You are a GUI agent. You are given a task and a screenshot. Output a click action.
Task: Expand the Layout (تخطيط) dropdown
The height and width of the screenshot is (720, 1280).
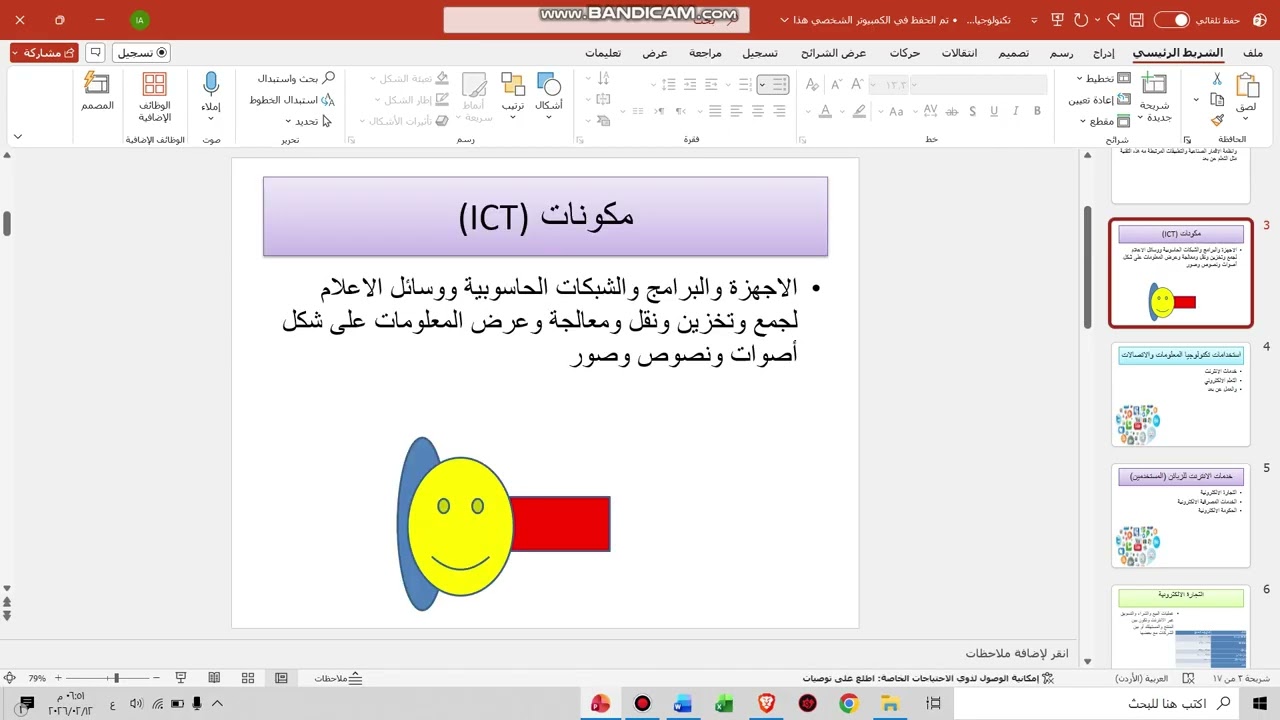tap(1104, 78)
